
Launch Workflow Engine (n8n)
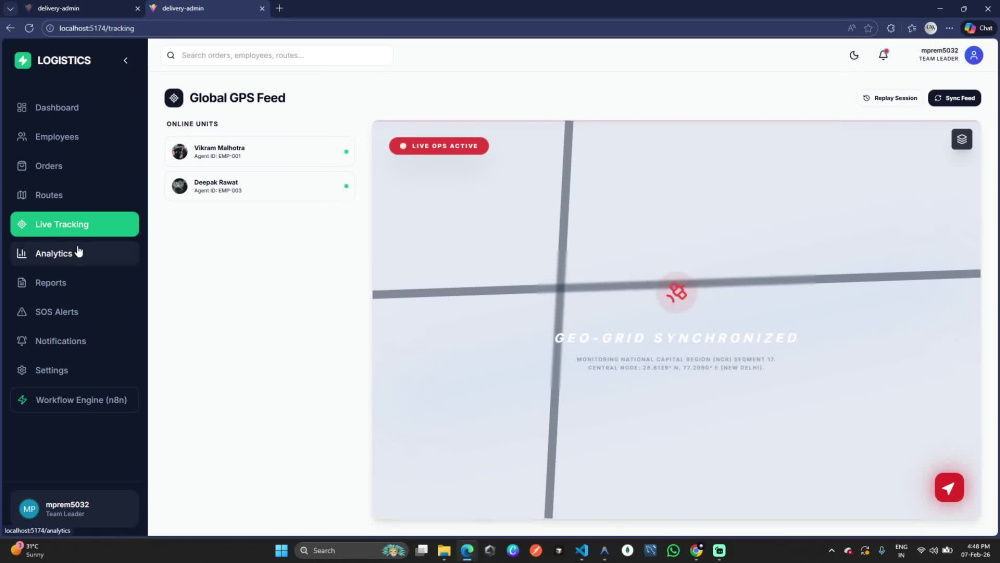75,400
